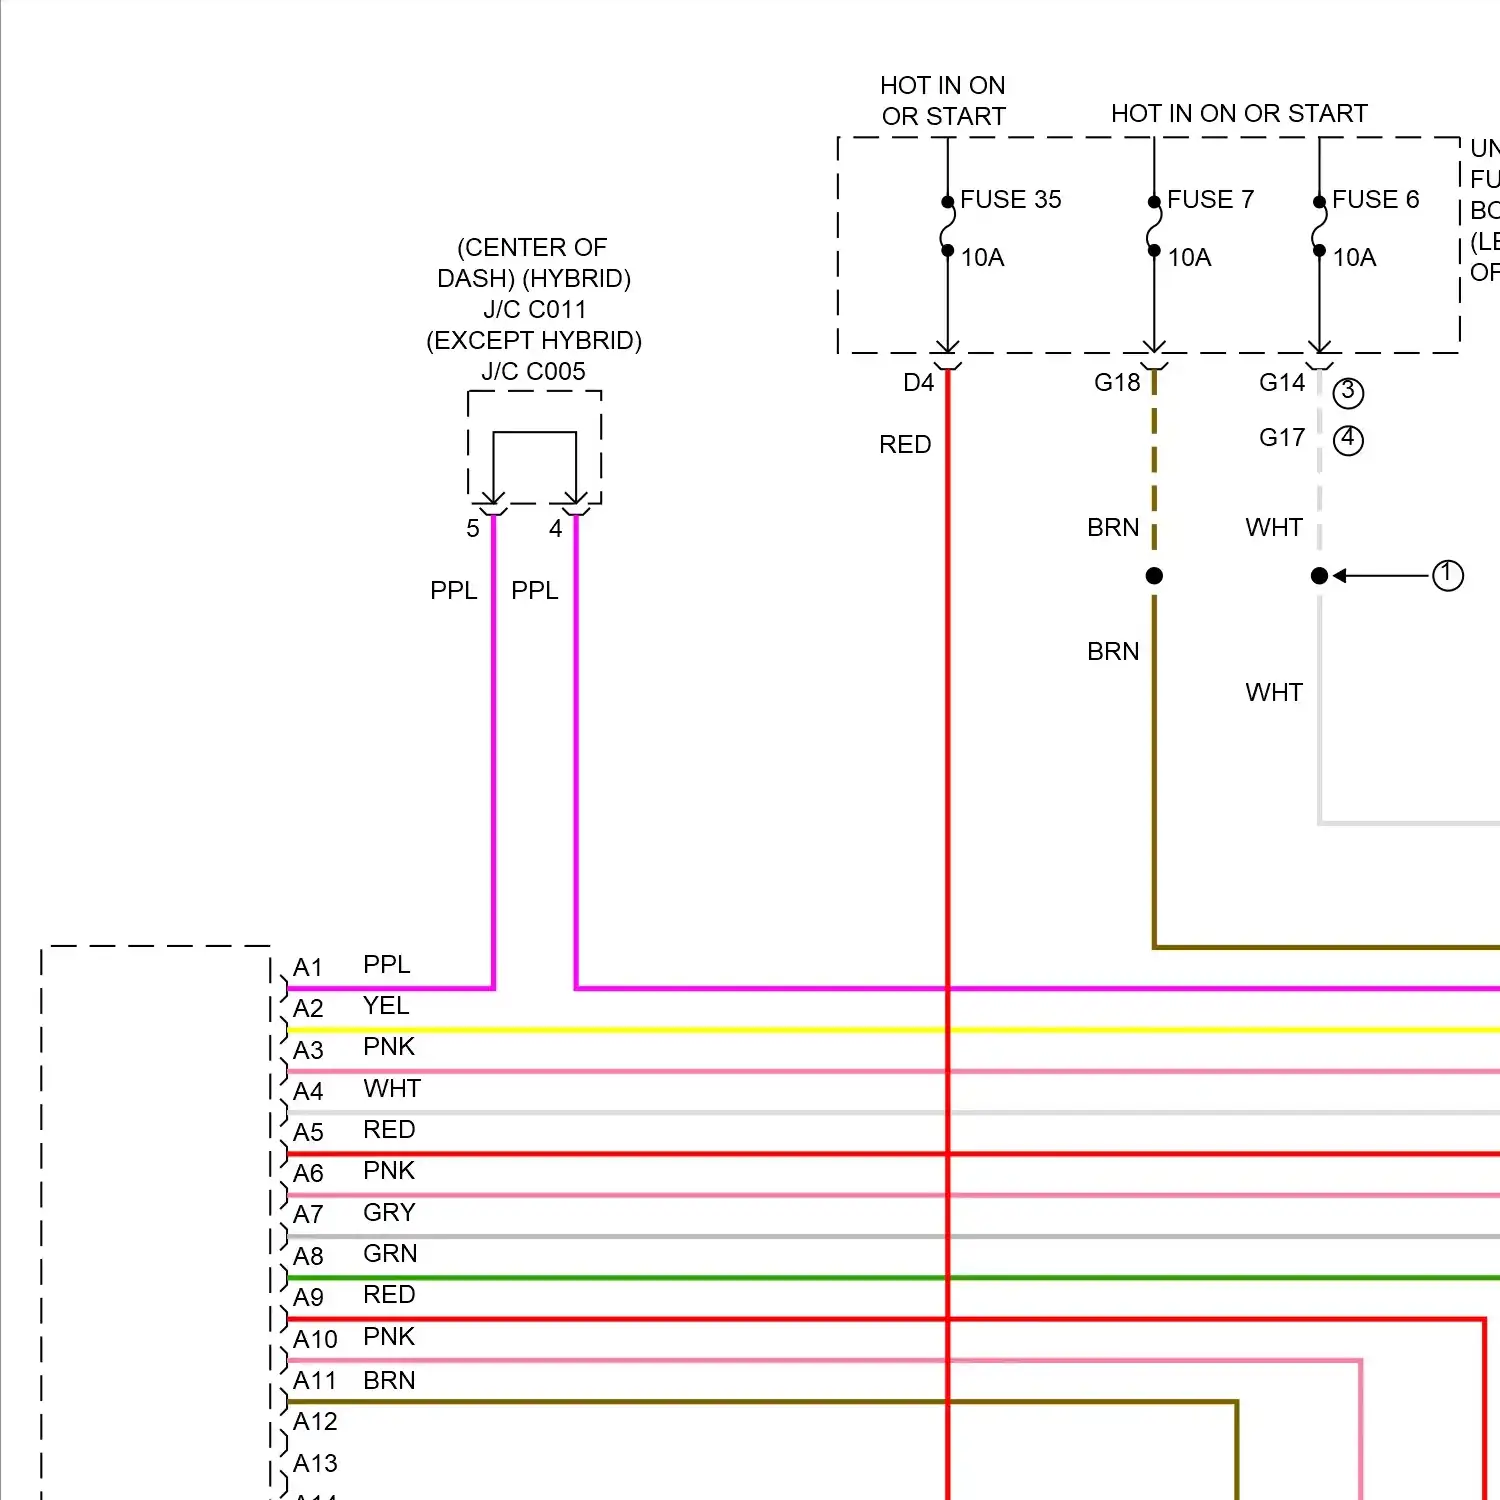Select pin label A10
The height and width of the screenshot is (1500, 1500).
click(315, 1340)
